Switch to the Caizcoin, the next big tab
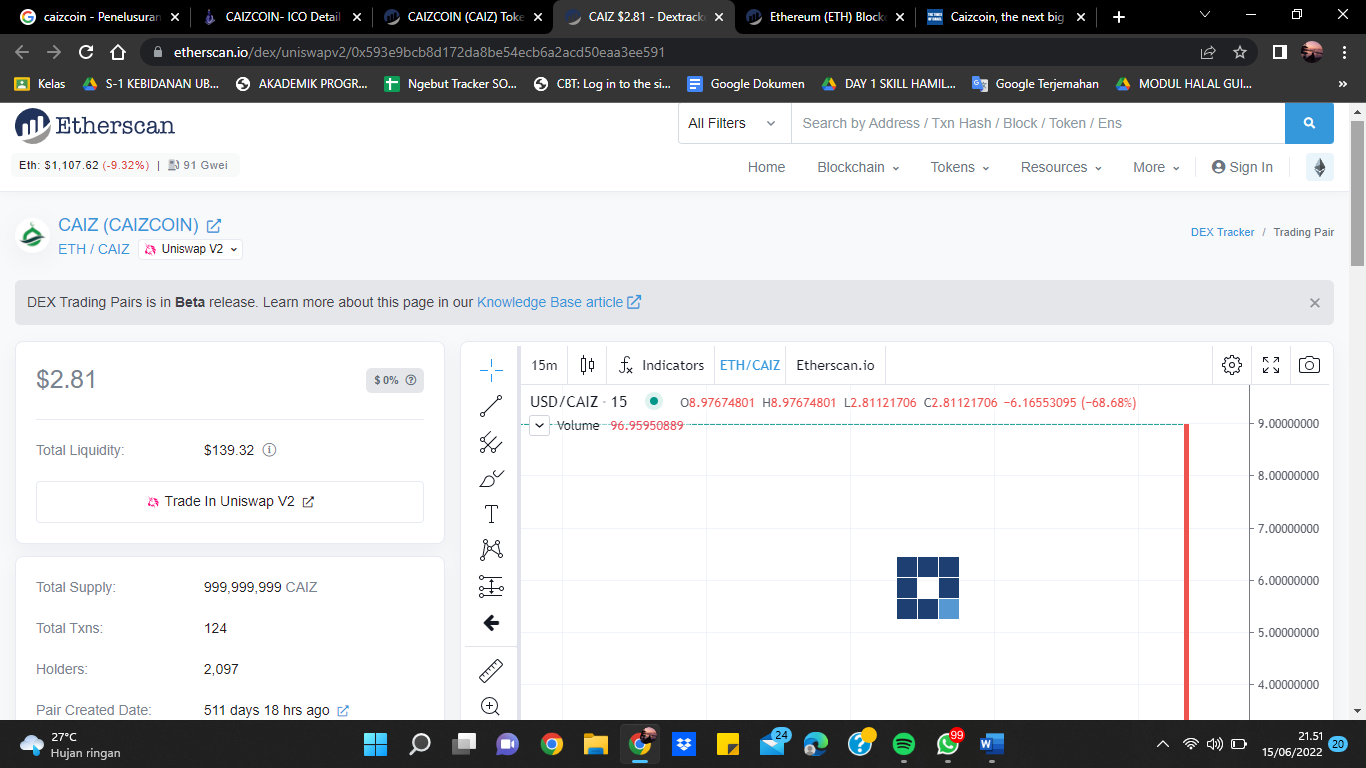 [1006, 17]
